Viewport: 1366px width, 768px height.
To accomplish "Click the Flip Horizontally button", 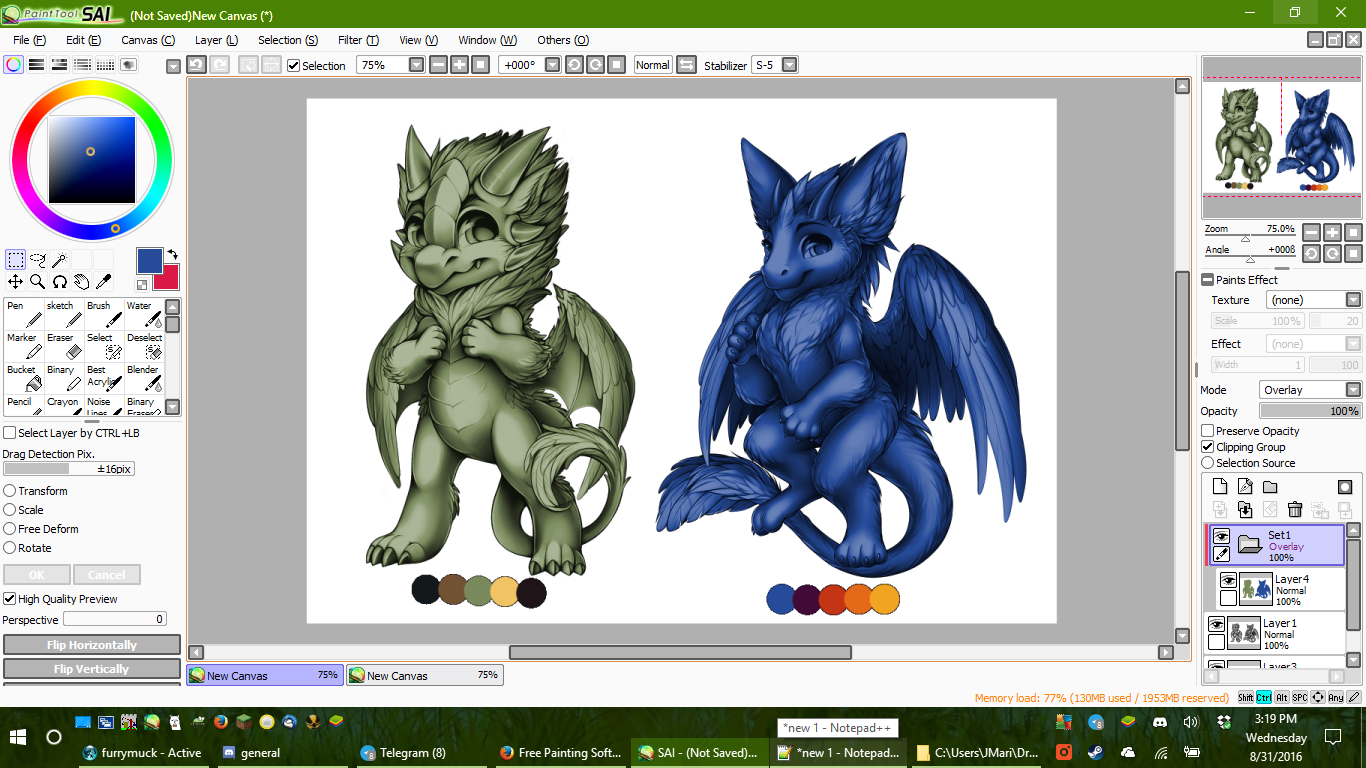I will [x=92, y=645].
